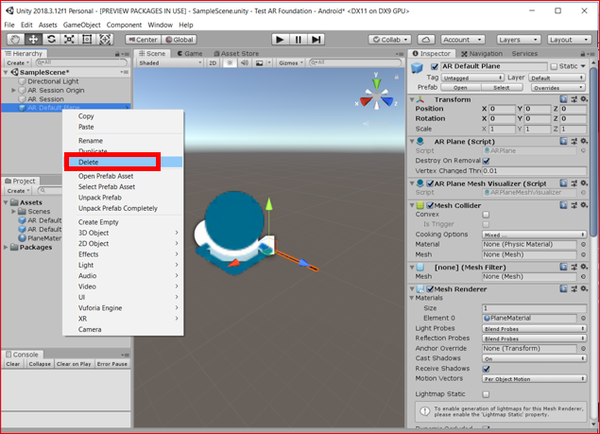Toggle Lightmap Static checkbox
This screenshot has width=600, height=434.
[x=486, y=394]
